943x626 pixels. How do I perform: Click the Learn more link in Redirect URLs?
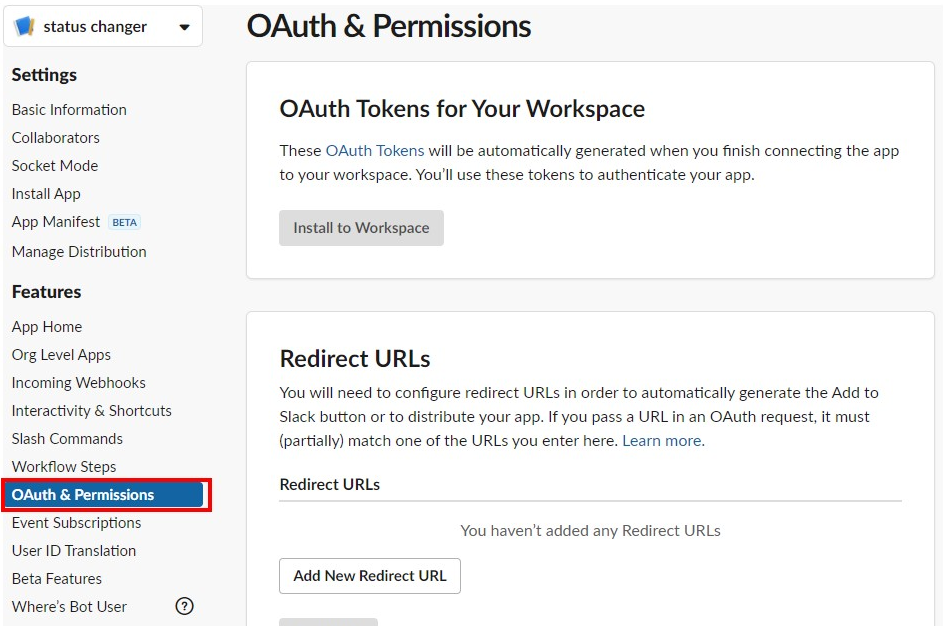662,440
